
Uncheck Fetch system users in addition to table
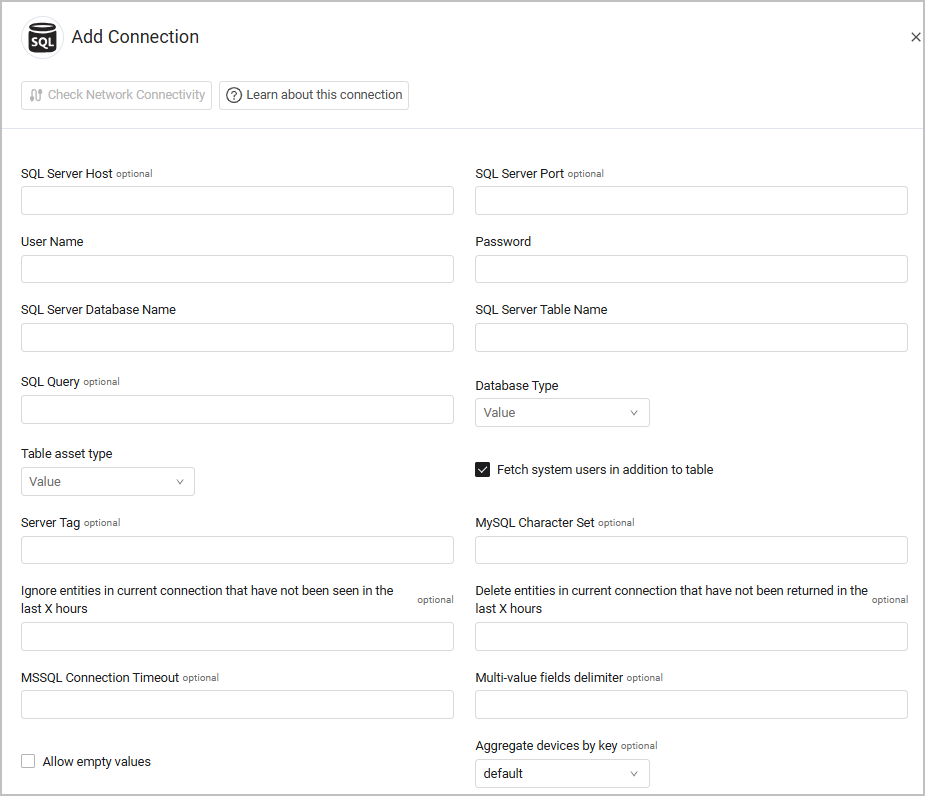483,470
